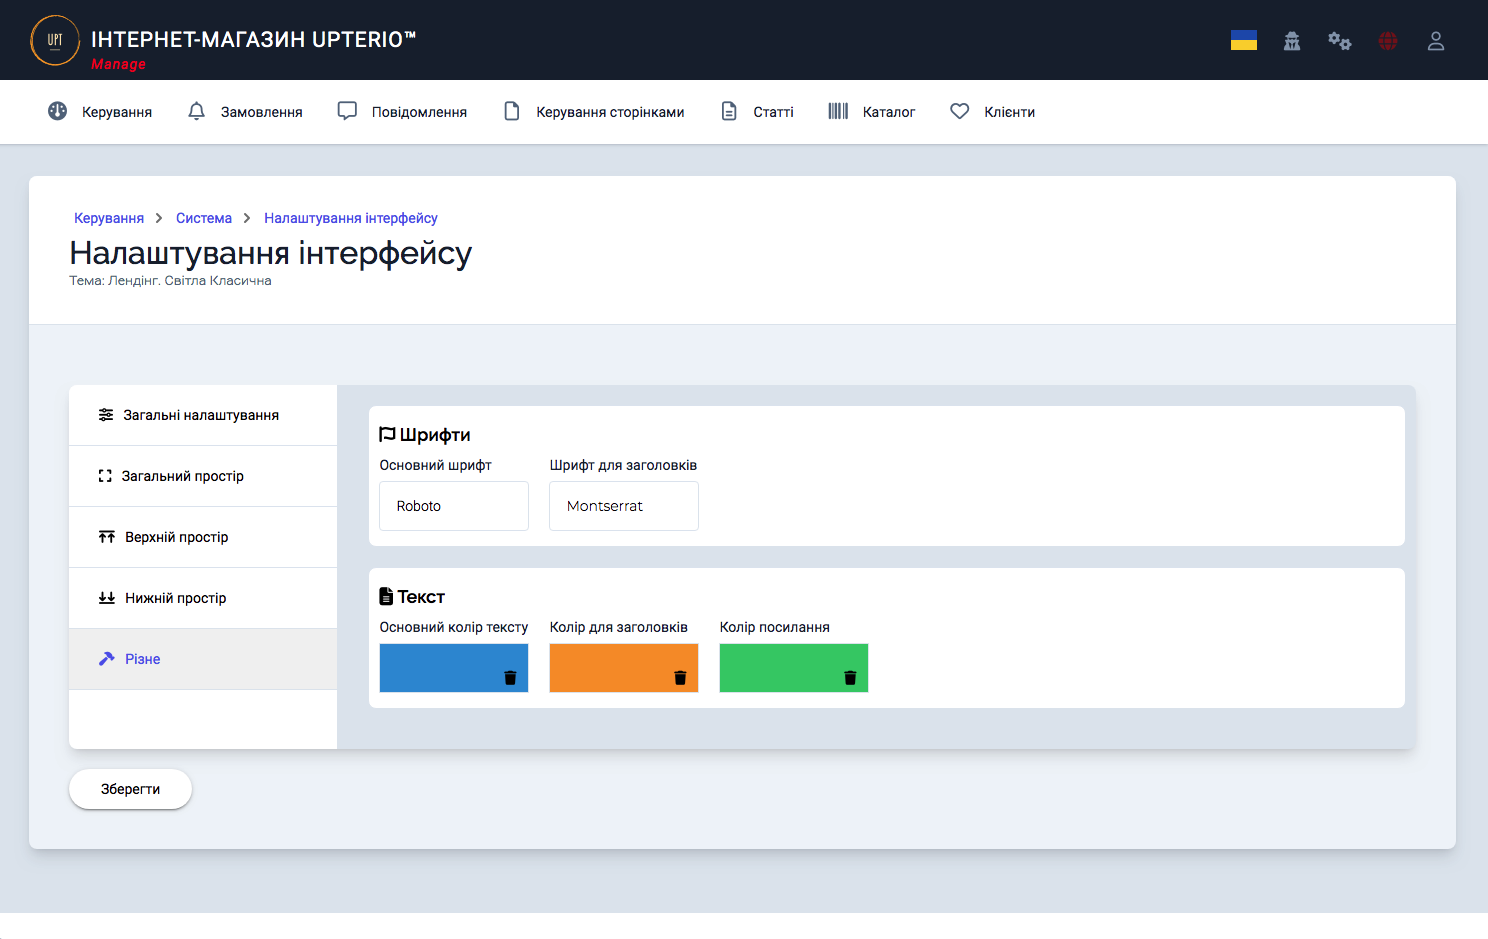Delete the Основний колір тексту blue color

pyautogui.click(x=510, y=678)
